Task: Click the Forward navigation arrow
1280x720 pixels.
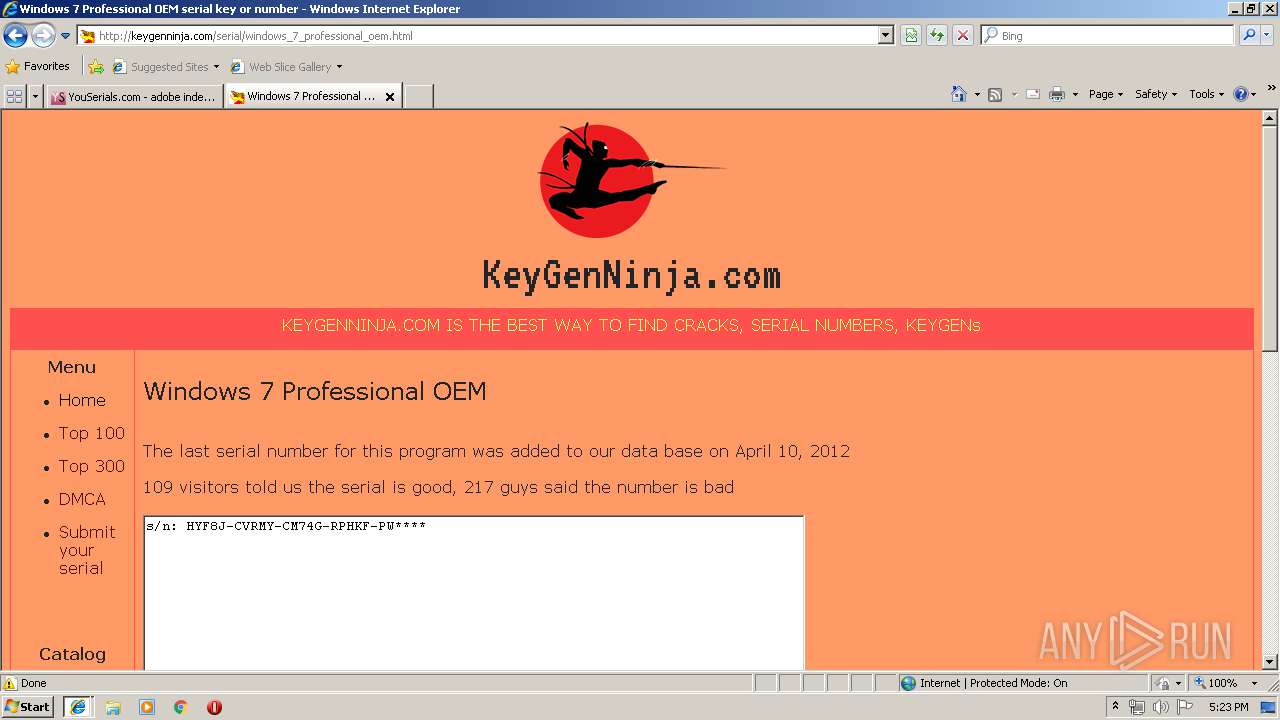Action: pos(43,36)
